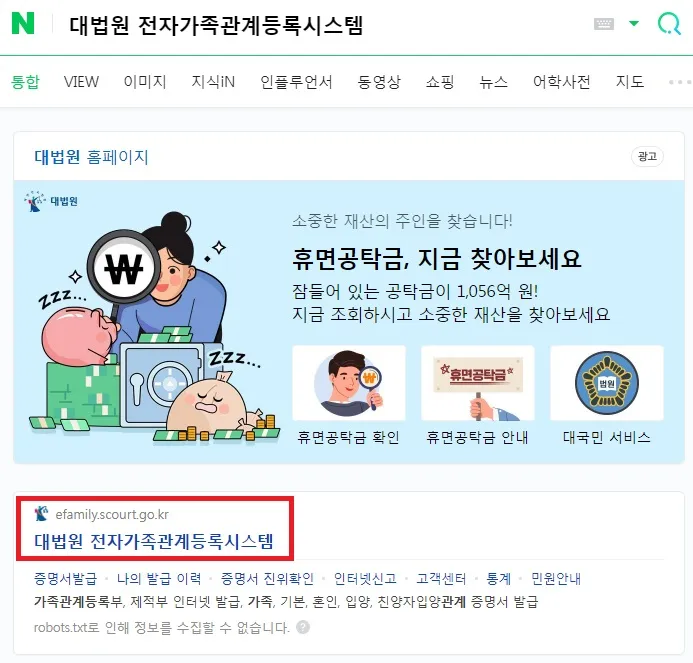The image size is (693, 663).
Task: Select the 지식iN tab
Action: (213, 82)
